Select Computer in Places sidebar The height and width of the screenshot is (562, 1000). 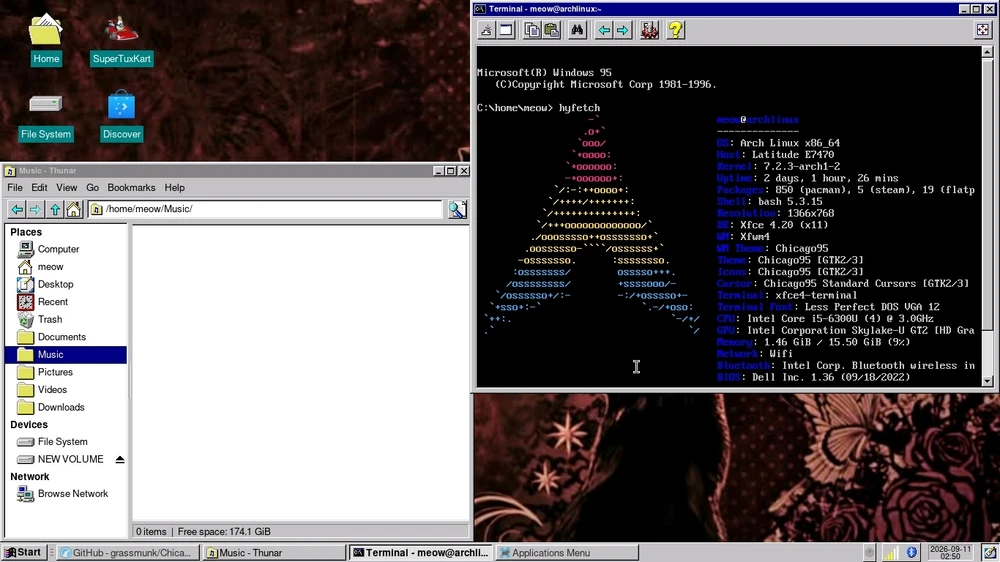pyautogui.click(x=66, y=249)
